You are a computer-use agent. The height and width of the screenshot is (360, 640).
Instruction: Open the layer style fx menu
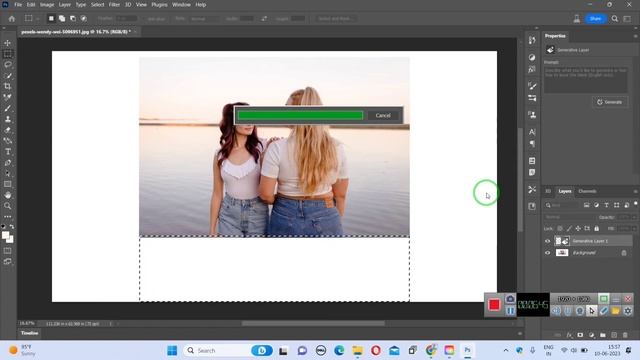pos(569,335)
